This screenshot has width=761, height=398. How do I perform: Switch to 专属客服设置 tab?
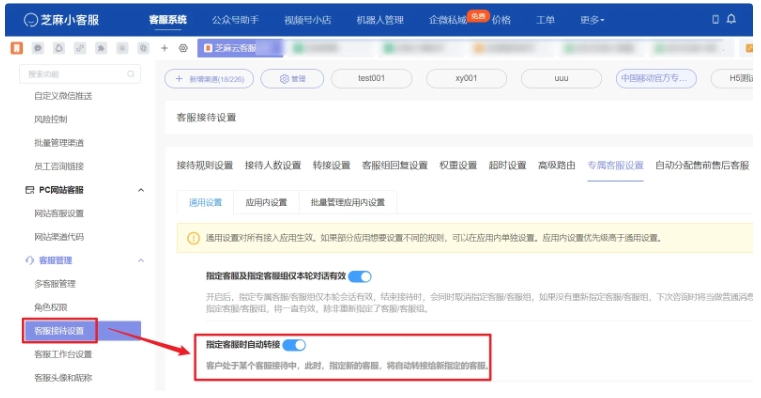point(615,166)
